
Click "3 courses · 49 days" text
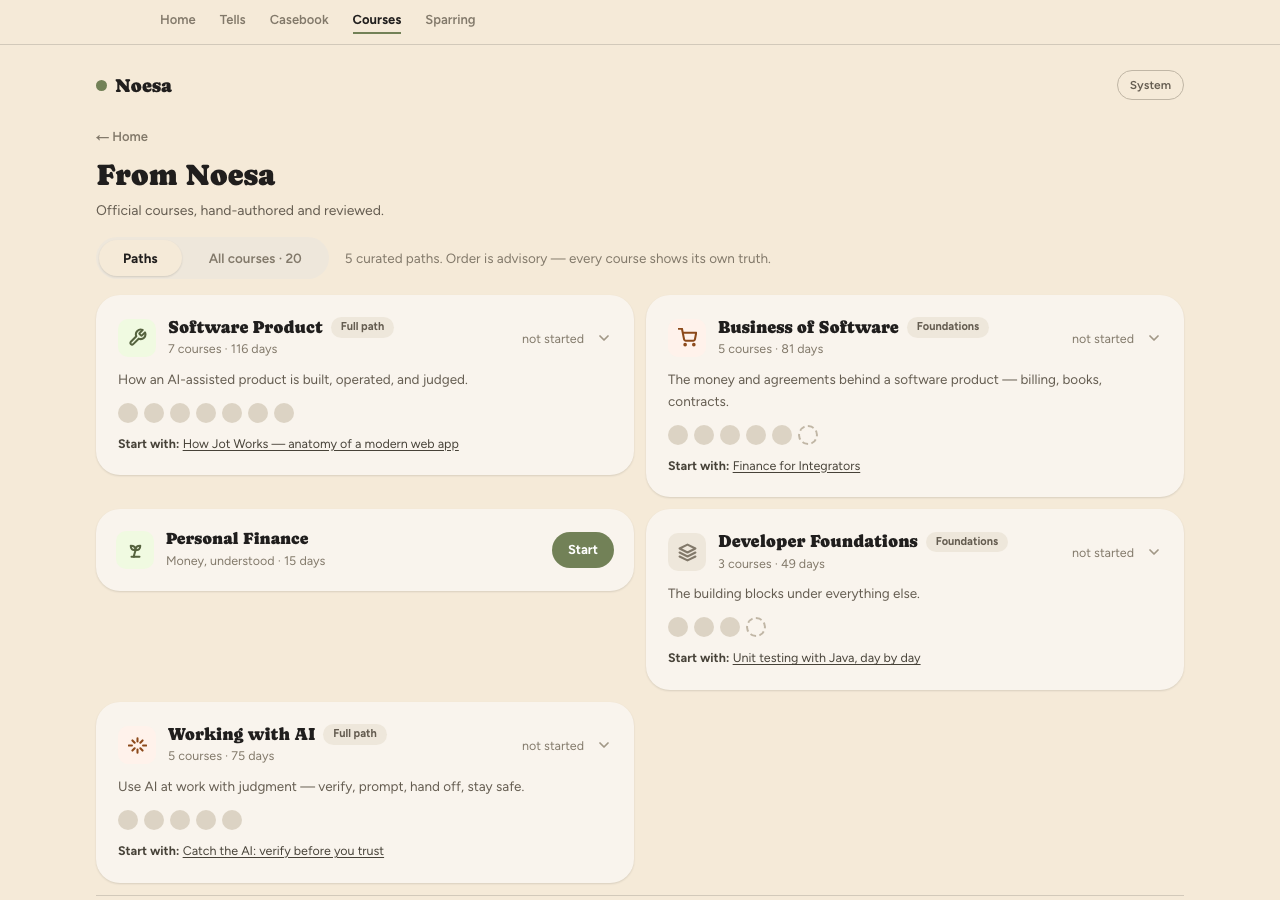pyautogui.click(x=771, y=564)
